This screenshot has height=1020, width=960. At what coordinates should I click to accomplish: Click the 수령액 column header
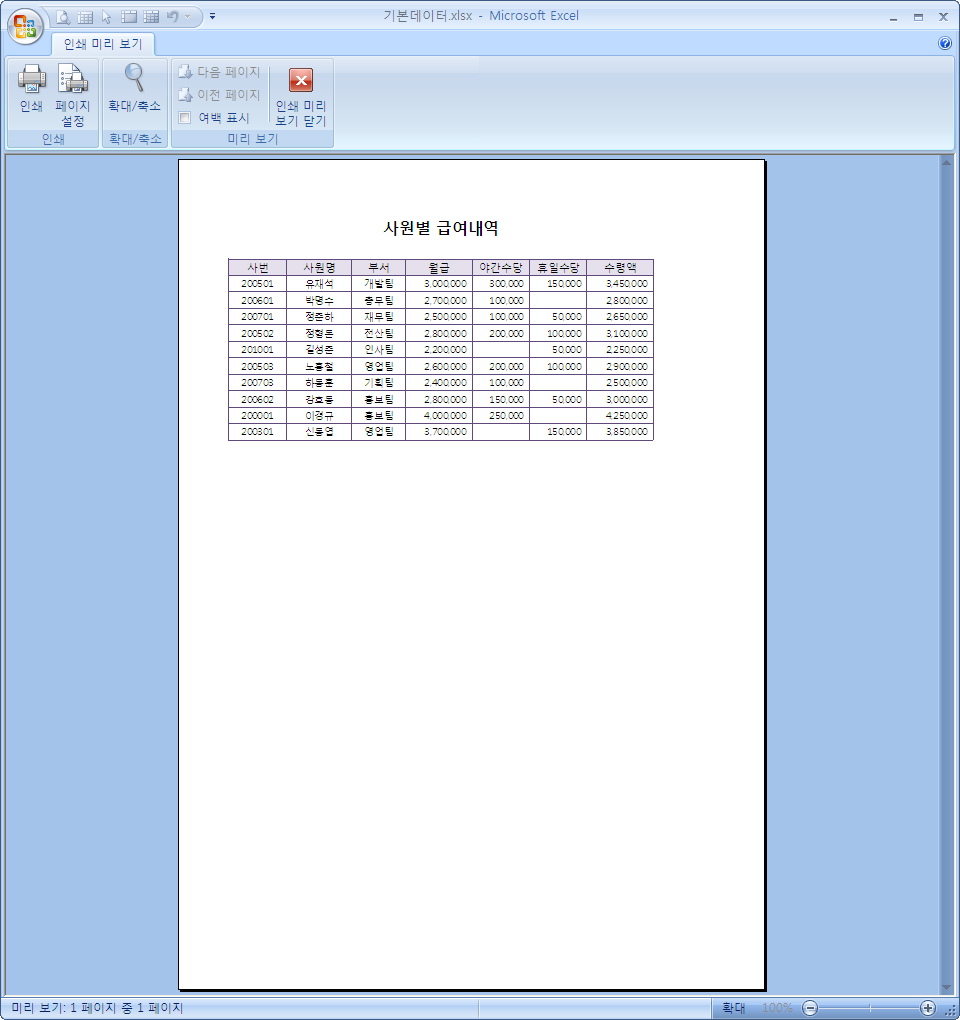point(620,267)
